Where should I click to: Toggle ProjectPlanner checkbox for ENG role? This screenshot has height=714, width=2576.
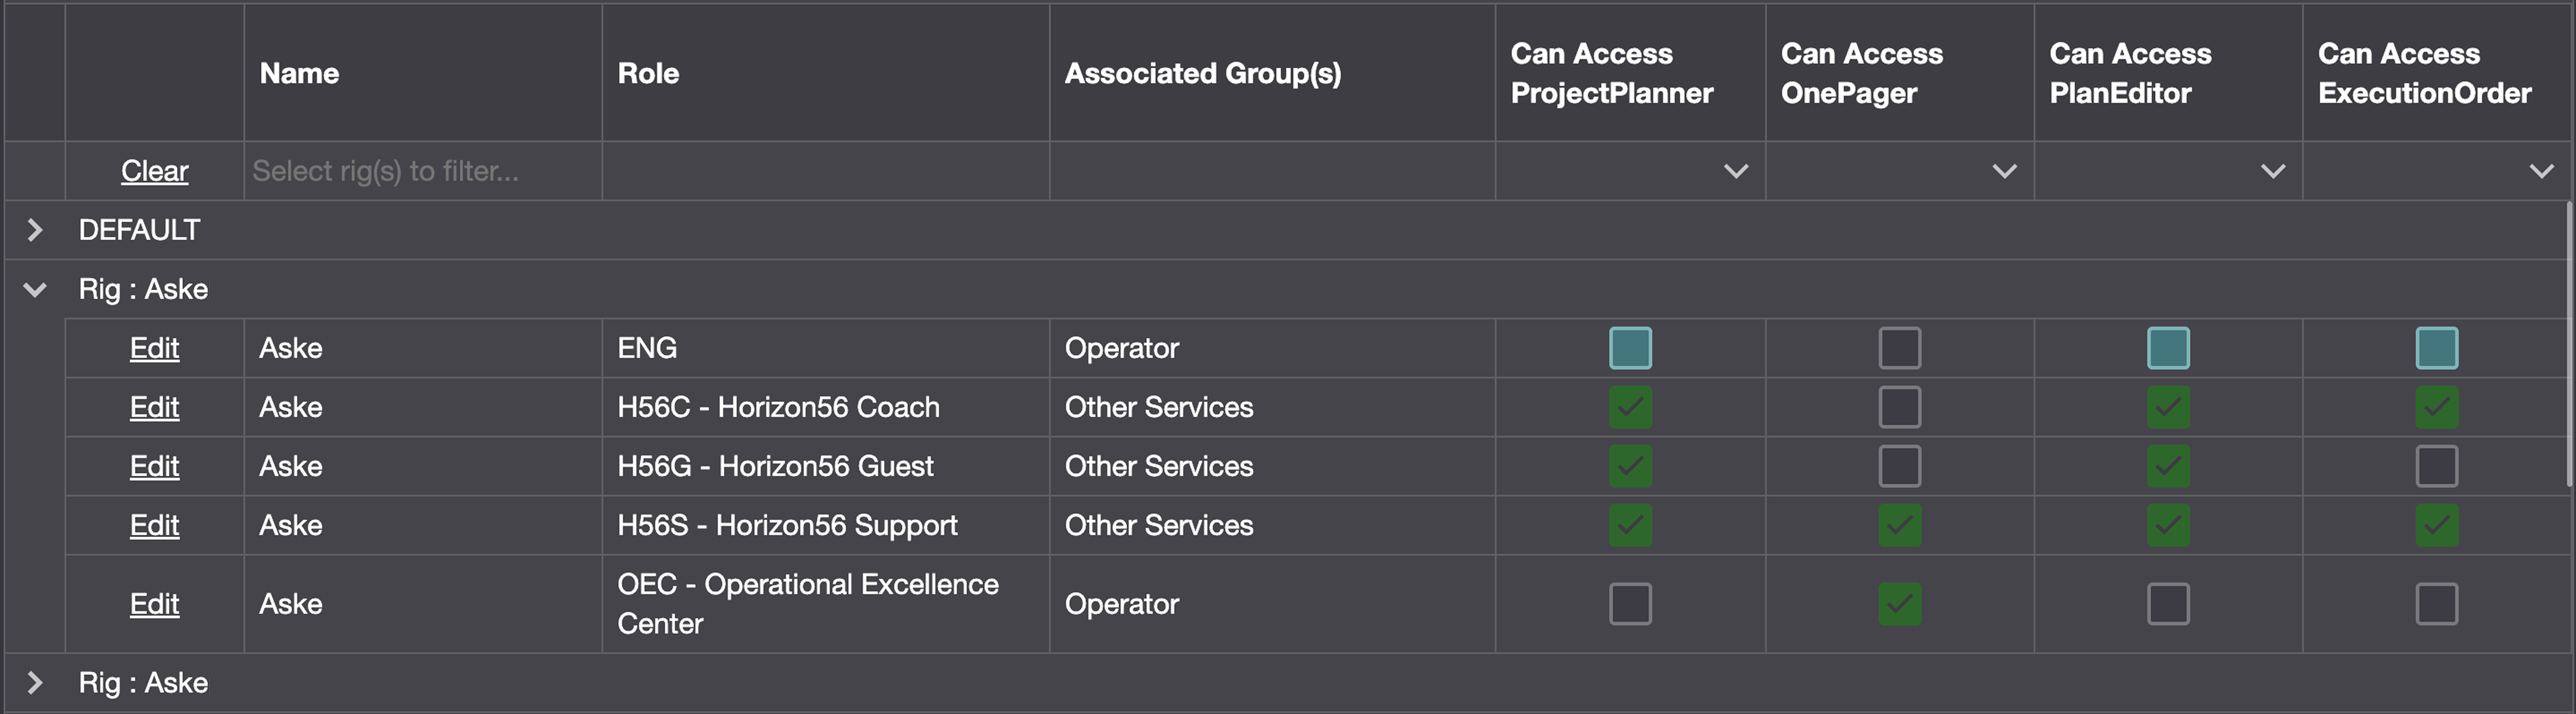(1630, 348)
